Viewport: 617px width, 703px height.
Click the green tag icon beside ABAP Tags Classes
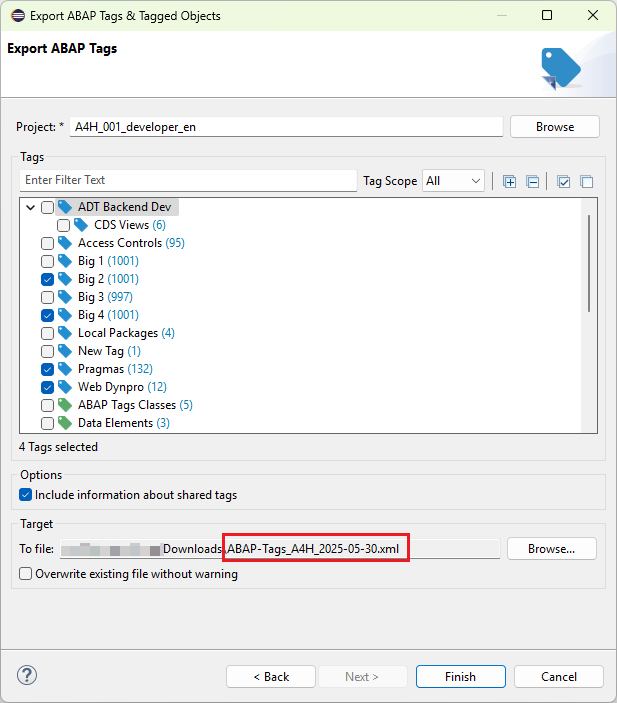(x=65, y=404)
